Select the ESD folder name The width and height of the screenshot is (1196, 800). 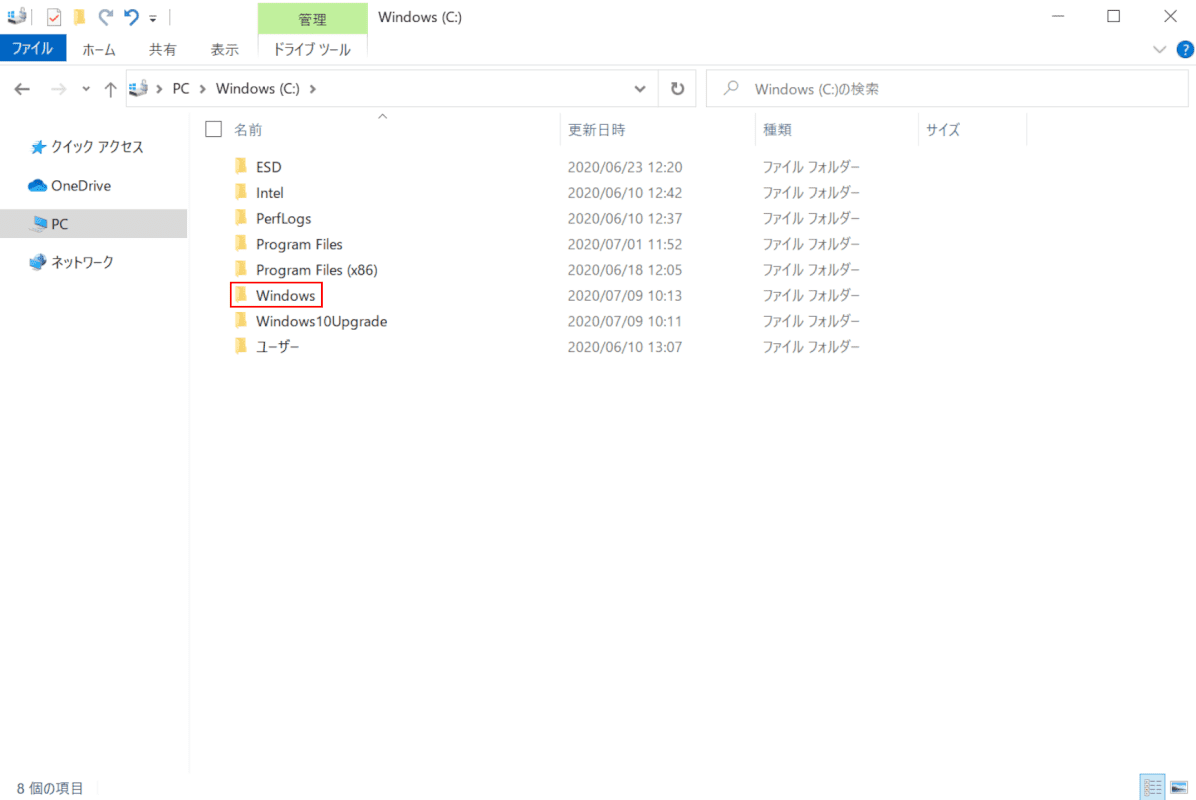[x=268, y=167]
